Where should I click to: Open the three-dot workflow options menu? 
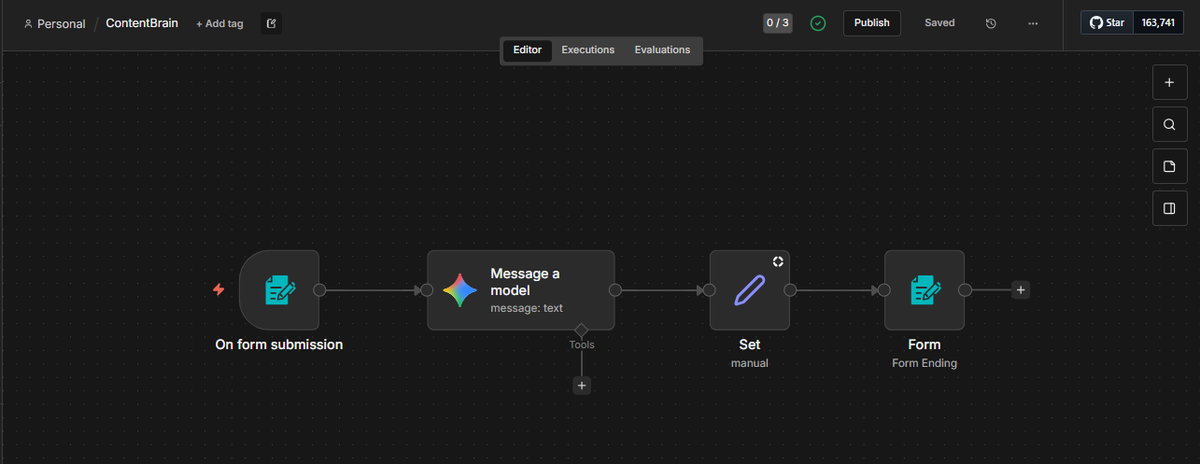click(x=1033, y=23)
